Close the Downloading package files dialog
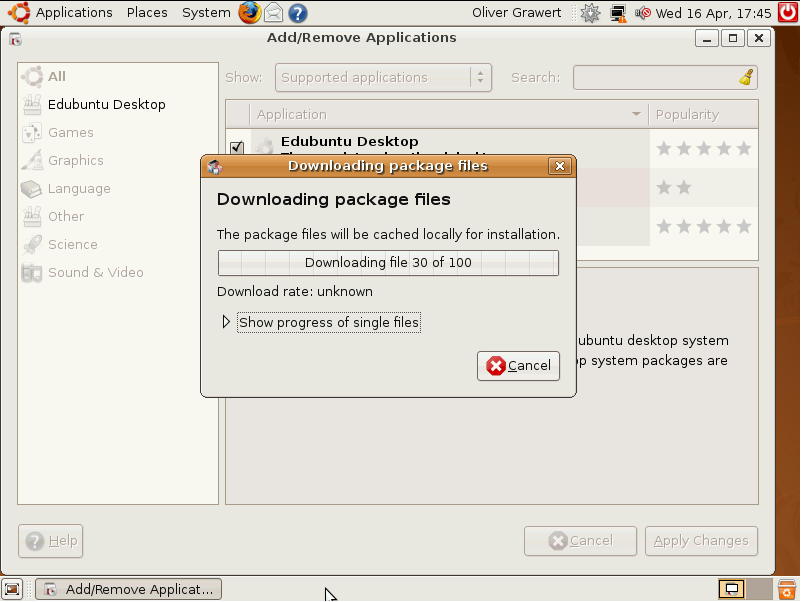This screenshot has width=802, height=602. 560,166
